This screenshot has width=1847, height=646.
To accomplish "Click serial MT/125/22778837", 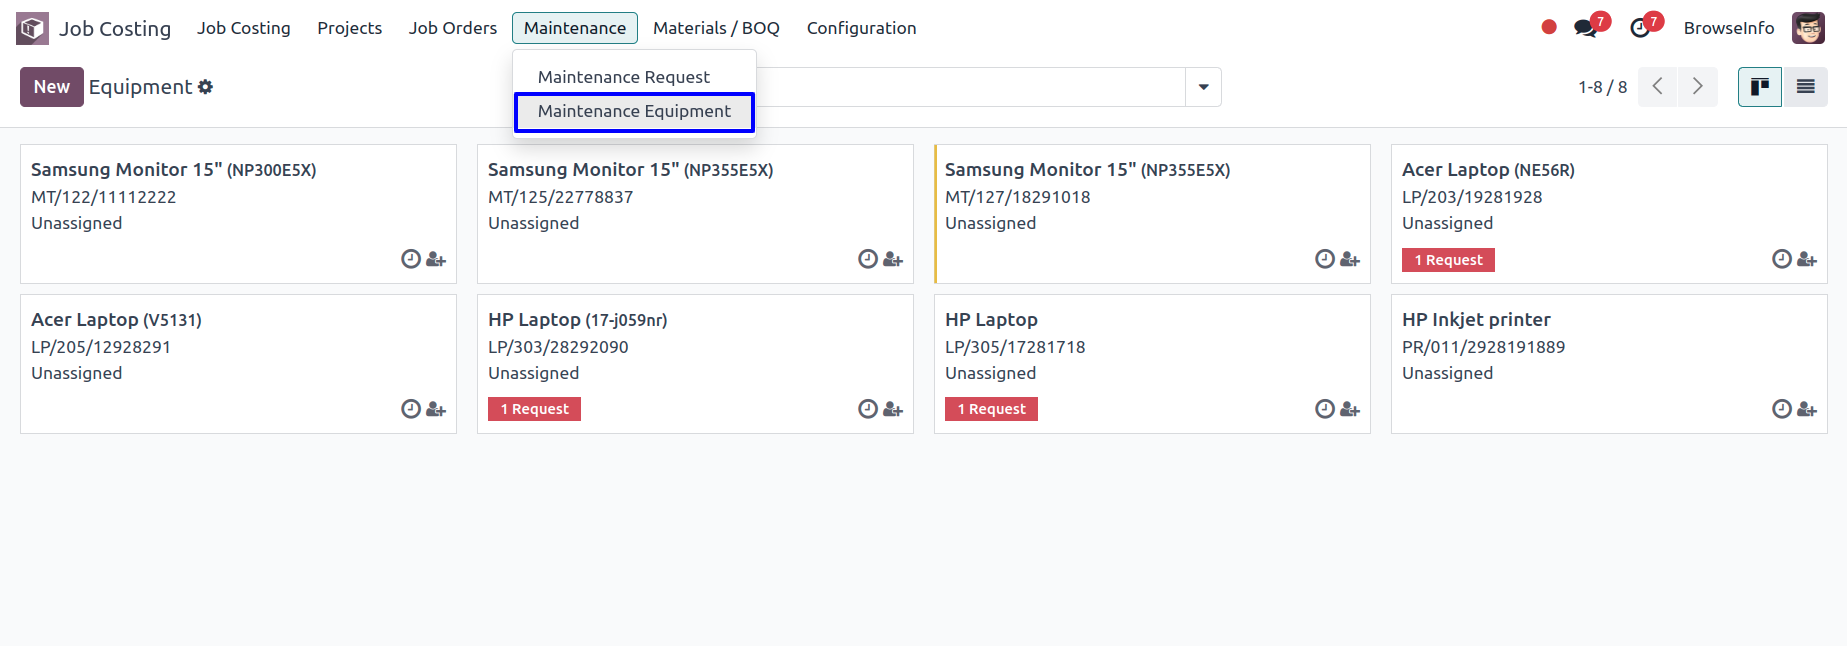I will (x=560, y=197).
